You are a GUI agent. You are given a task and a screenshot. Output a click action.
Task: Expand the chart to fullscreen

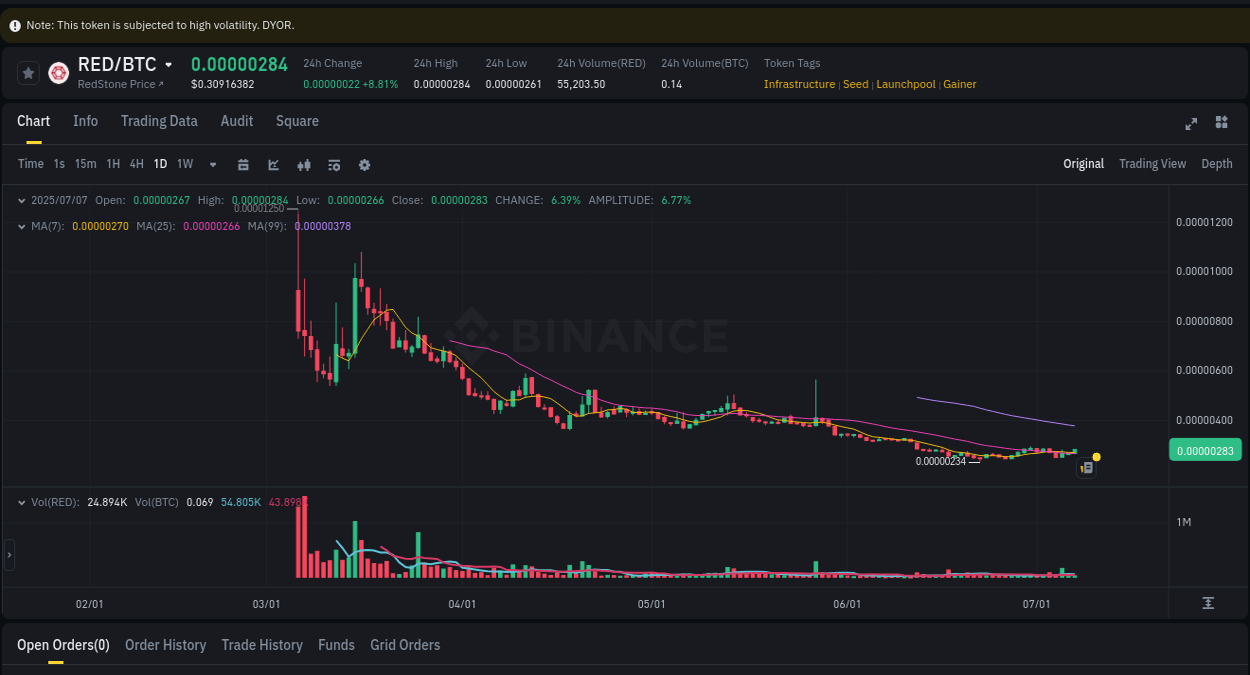pyautogui.click(x=1190, y=123)
